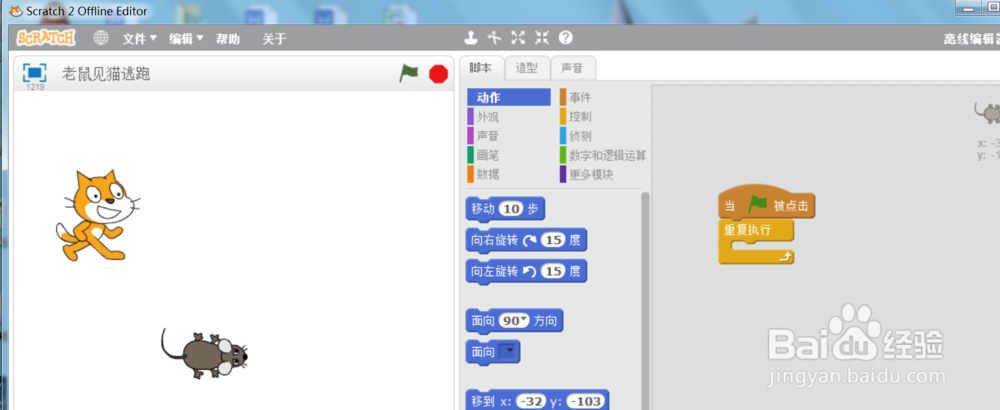Switch stage to full screen mode
This screenshot has height=410, width=1000.
coord(34,72)
